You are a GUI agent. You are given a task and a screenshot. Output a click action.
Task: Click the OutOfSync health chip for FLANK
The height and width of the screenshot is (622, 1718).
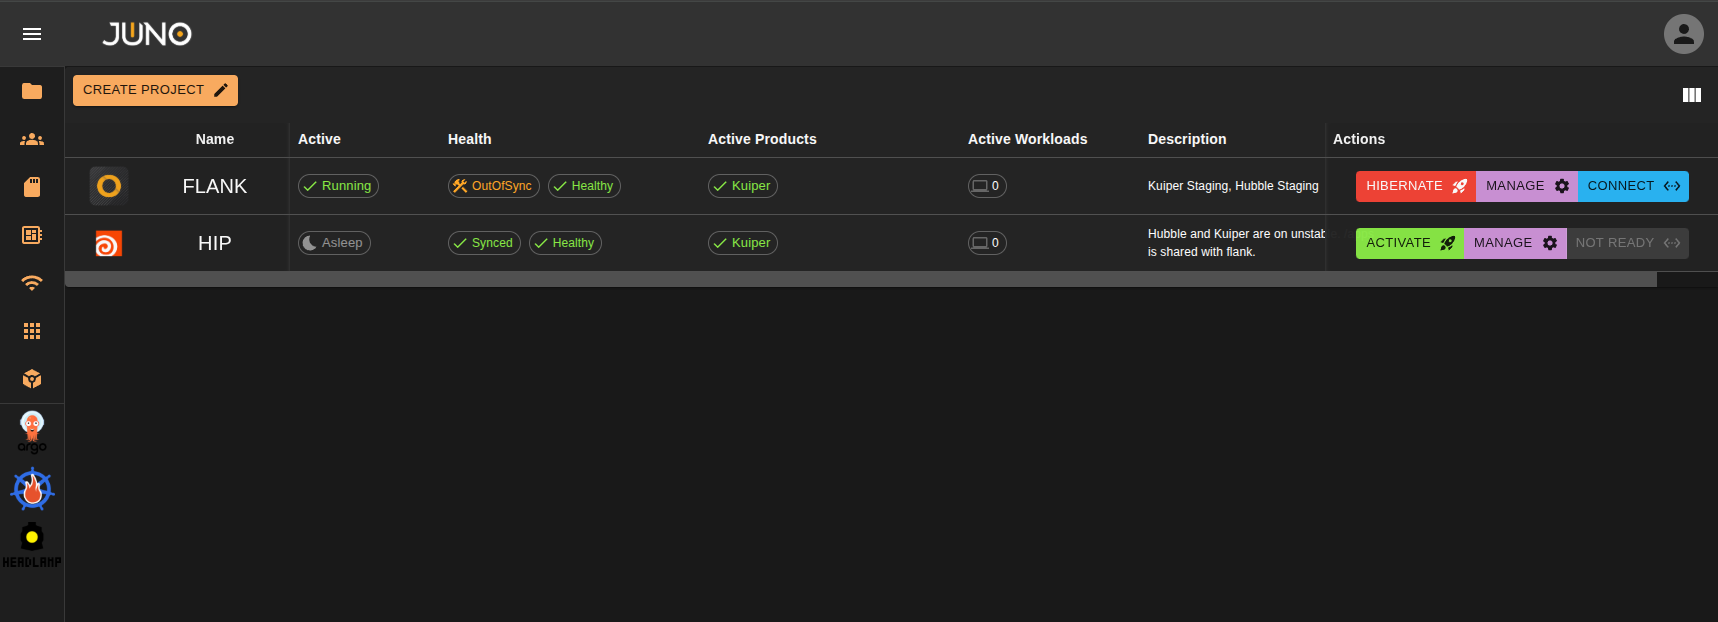coord(493,186)
